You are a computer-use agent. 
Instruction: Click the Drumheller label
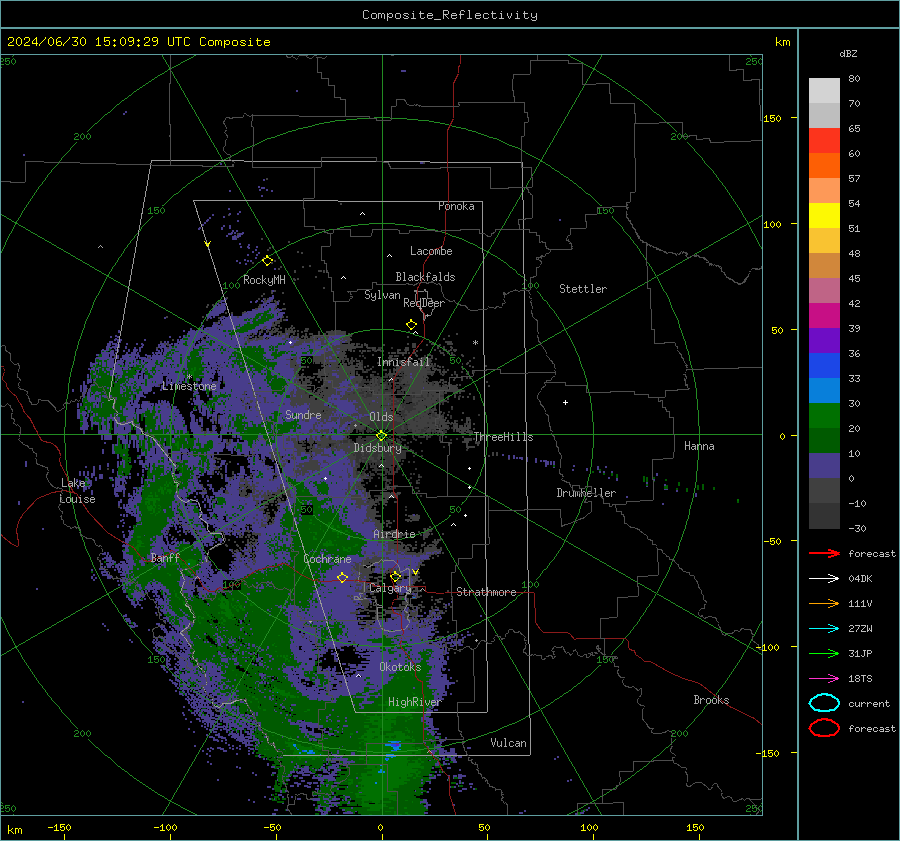click(586, 493)
